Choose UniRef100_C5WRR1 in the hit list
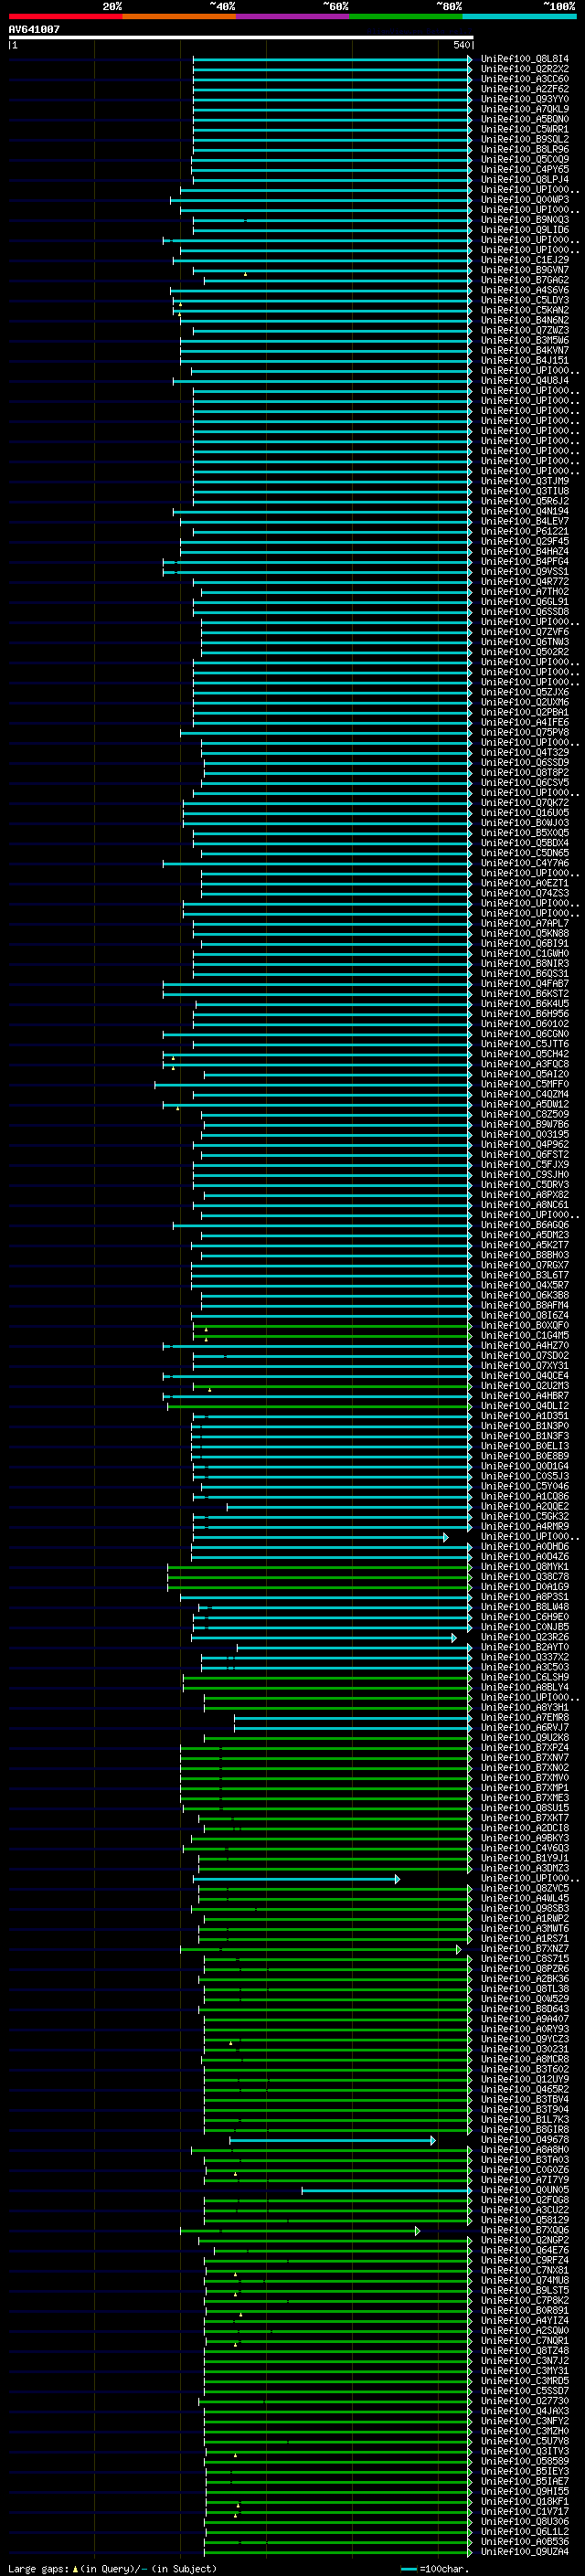Screen dimensions: 585x2576 524,129
